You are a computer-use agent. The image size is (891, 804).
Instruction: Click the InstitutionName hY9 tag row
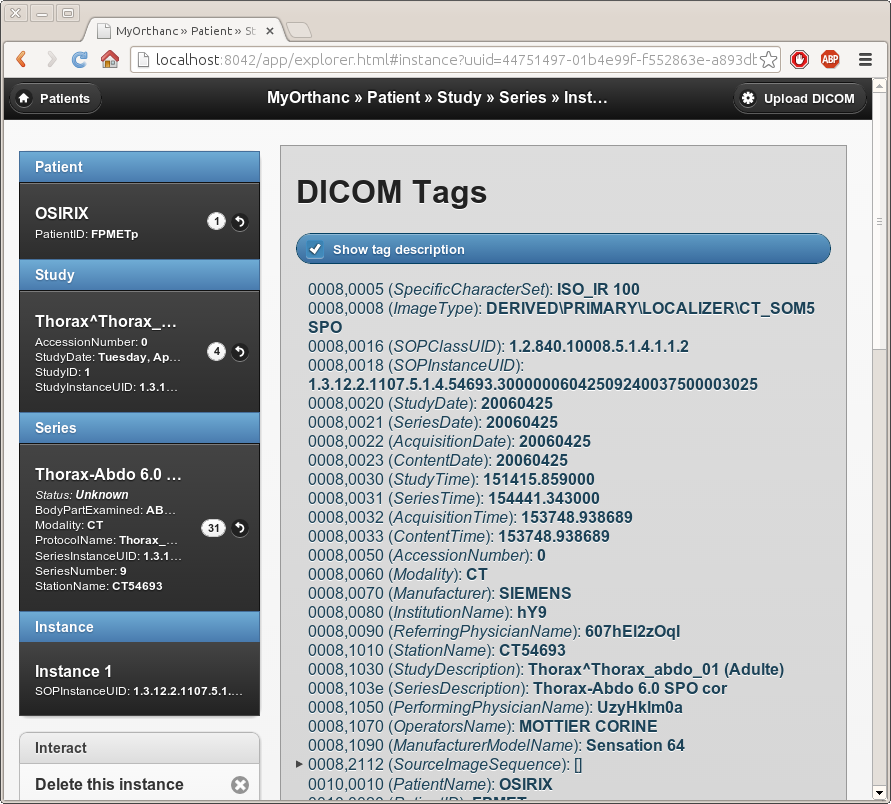coord(427,613)
